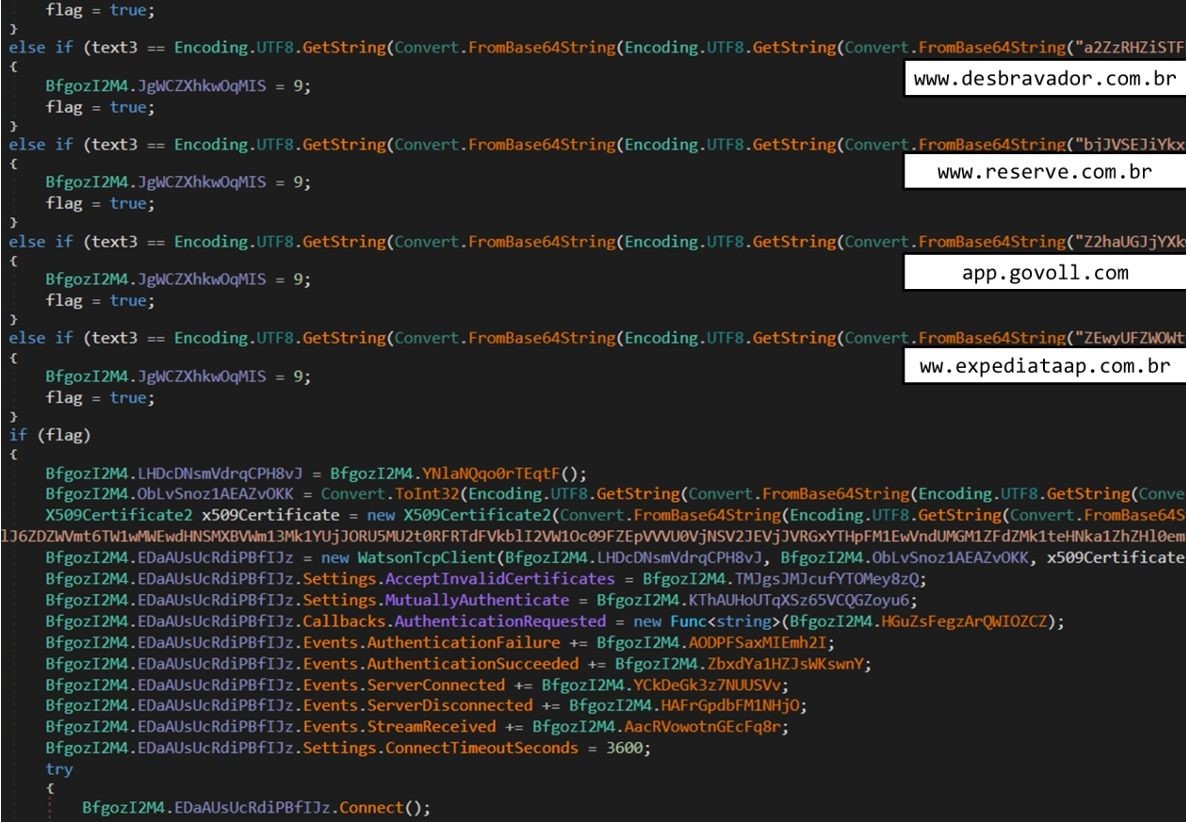
Task: Click the ServerConnected event name
Action: coord(436,685)
